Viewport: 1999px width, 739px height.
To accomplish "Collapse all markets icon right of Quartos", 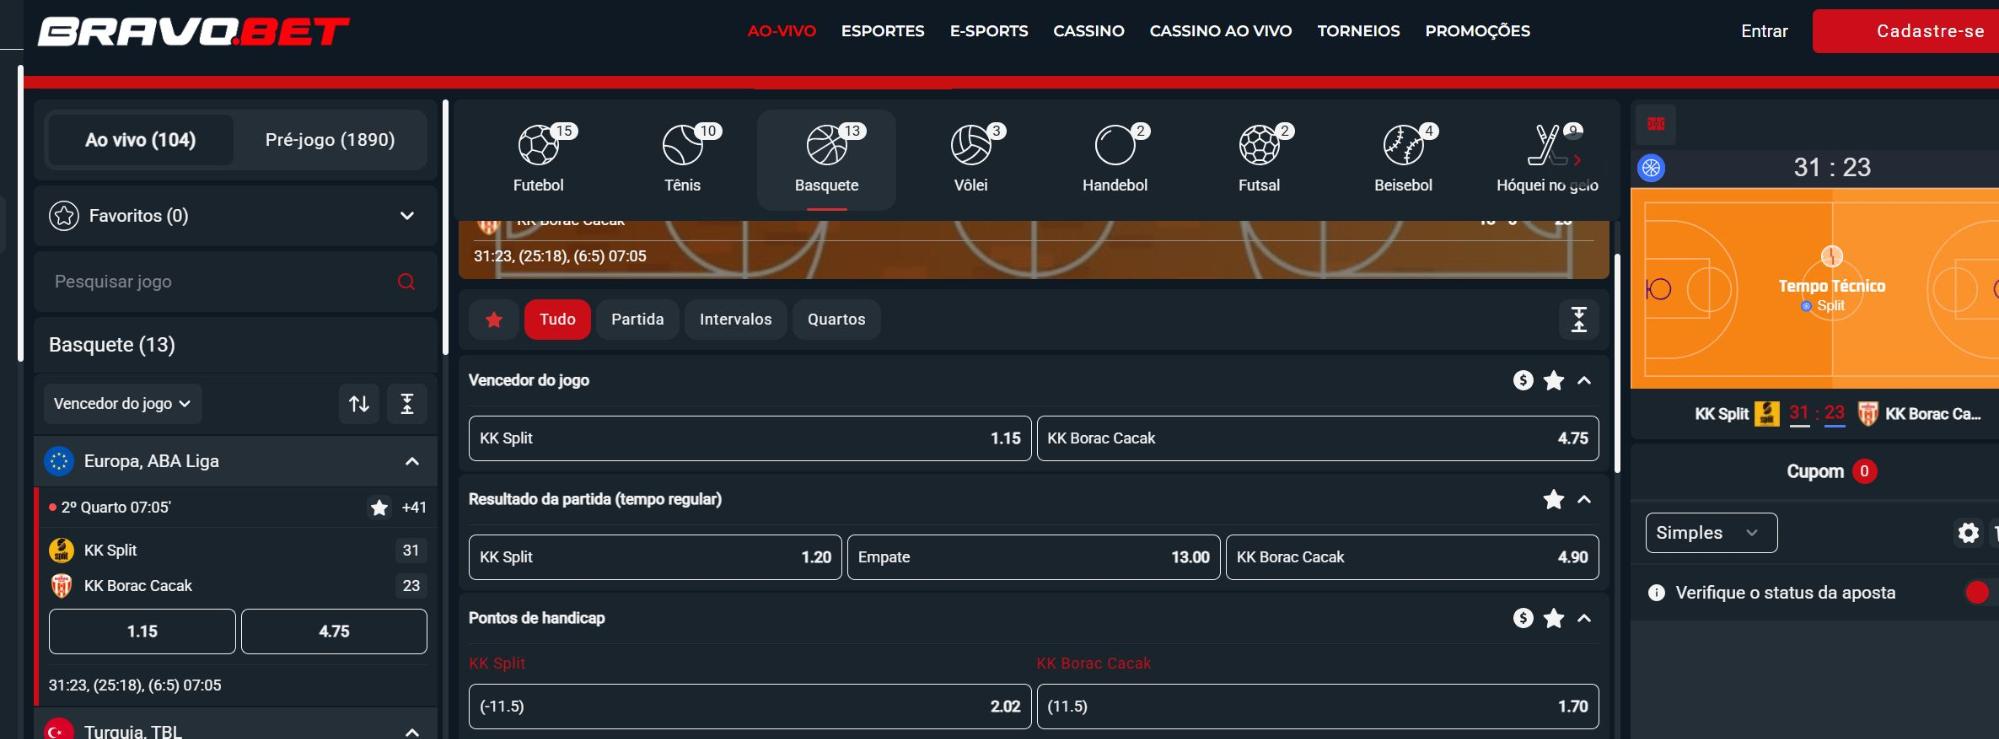I will (1579, 320).
